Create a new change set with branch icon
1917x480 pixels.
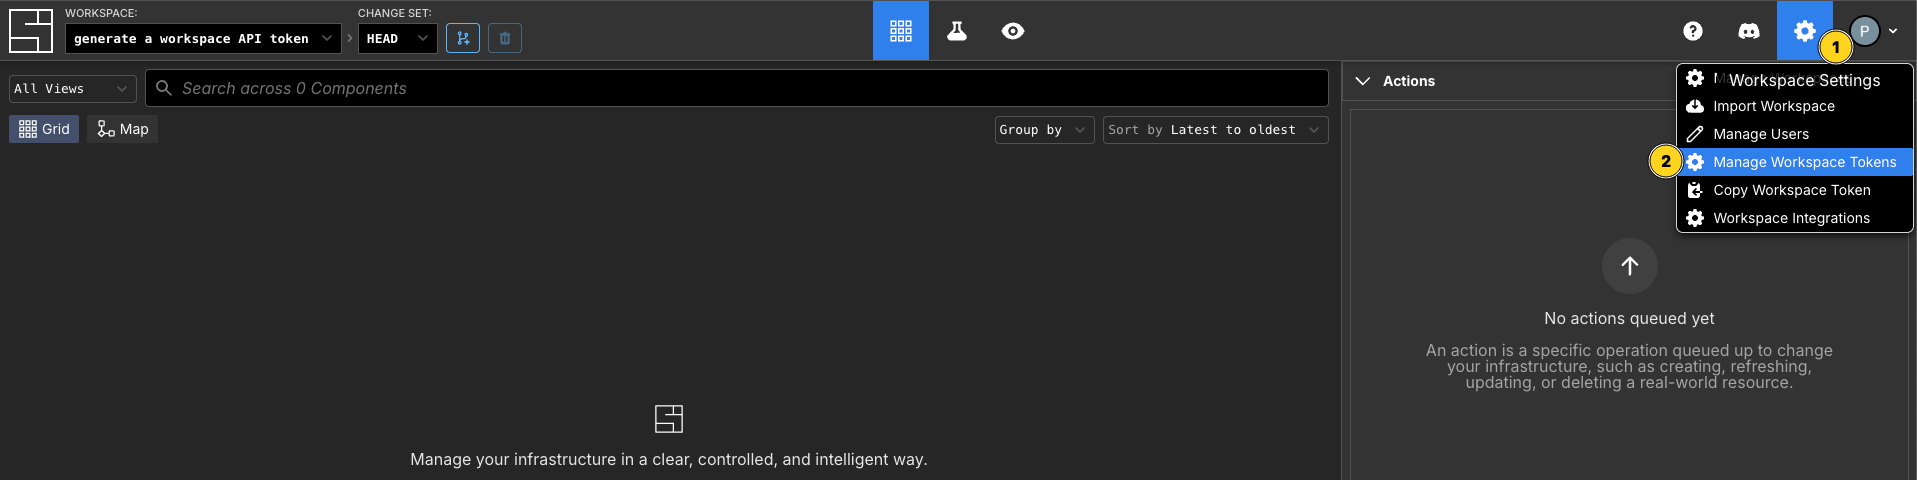pyautogui.click(x=463, y=38)
